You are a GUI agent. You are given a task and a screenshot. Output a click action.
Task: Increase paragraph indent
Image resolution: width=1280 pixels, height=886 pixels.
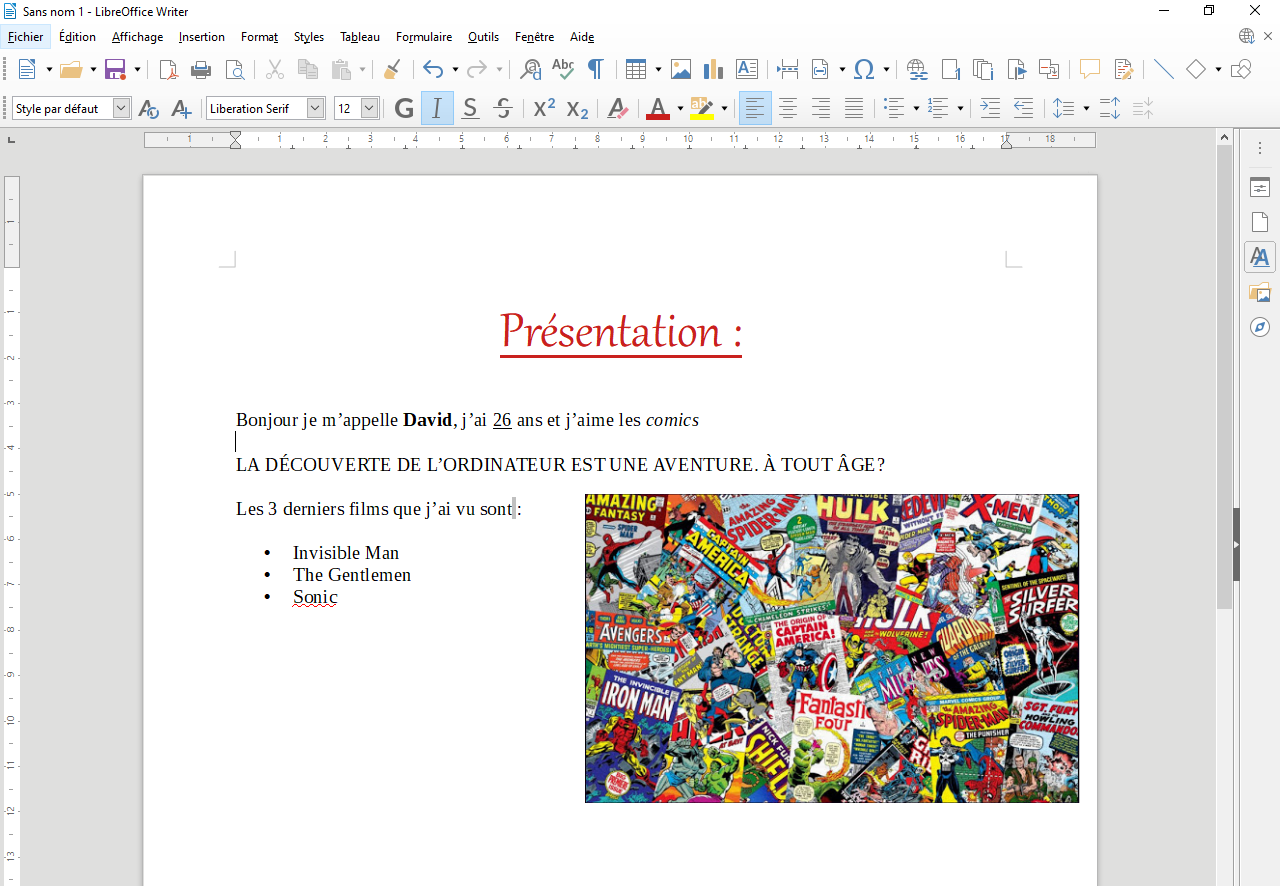(990, 108)
